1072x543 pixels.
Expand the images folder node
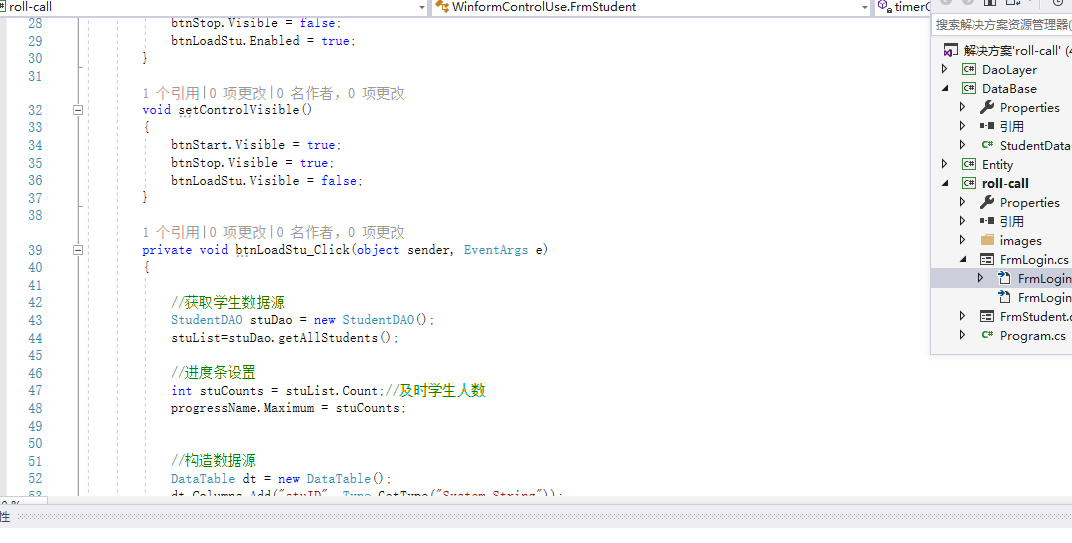(963, 240)
